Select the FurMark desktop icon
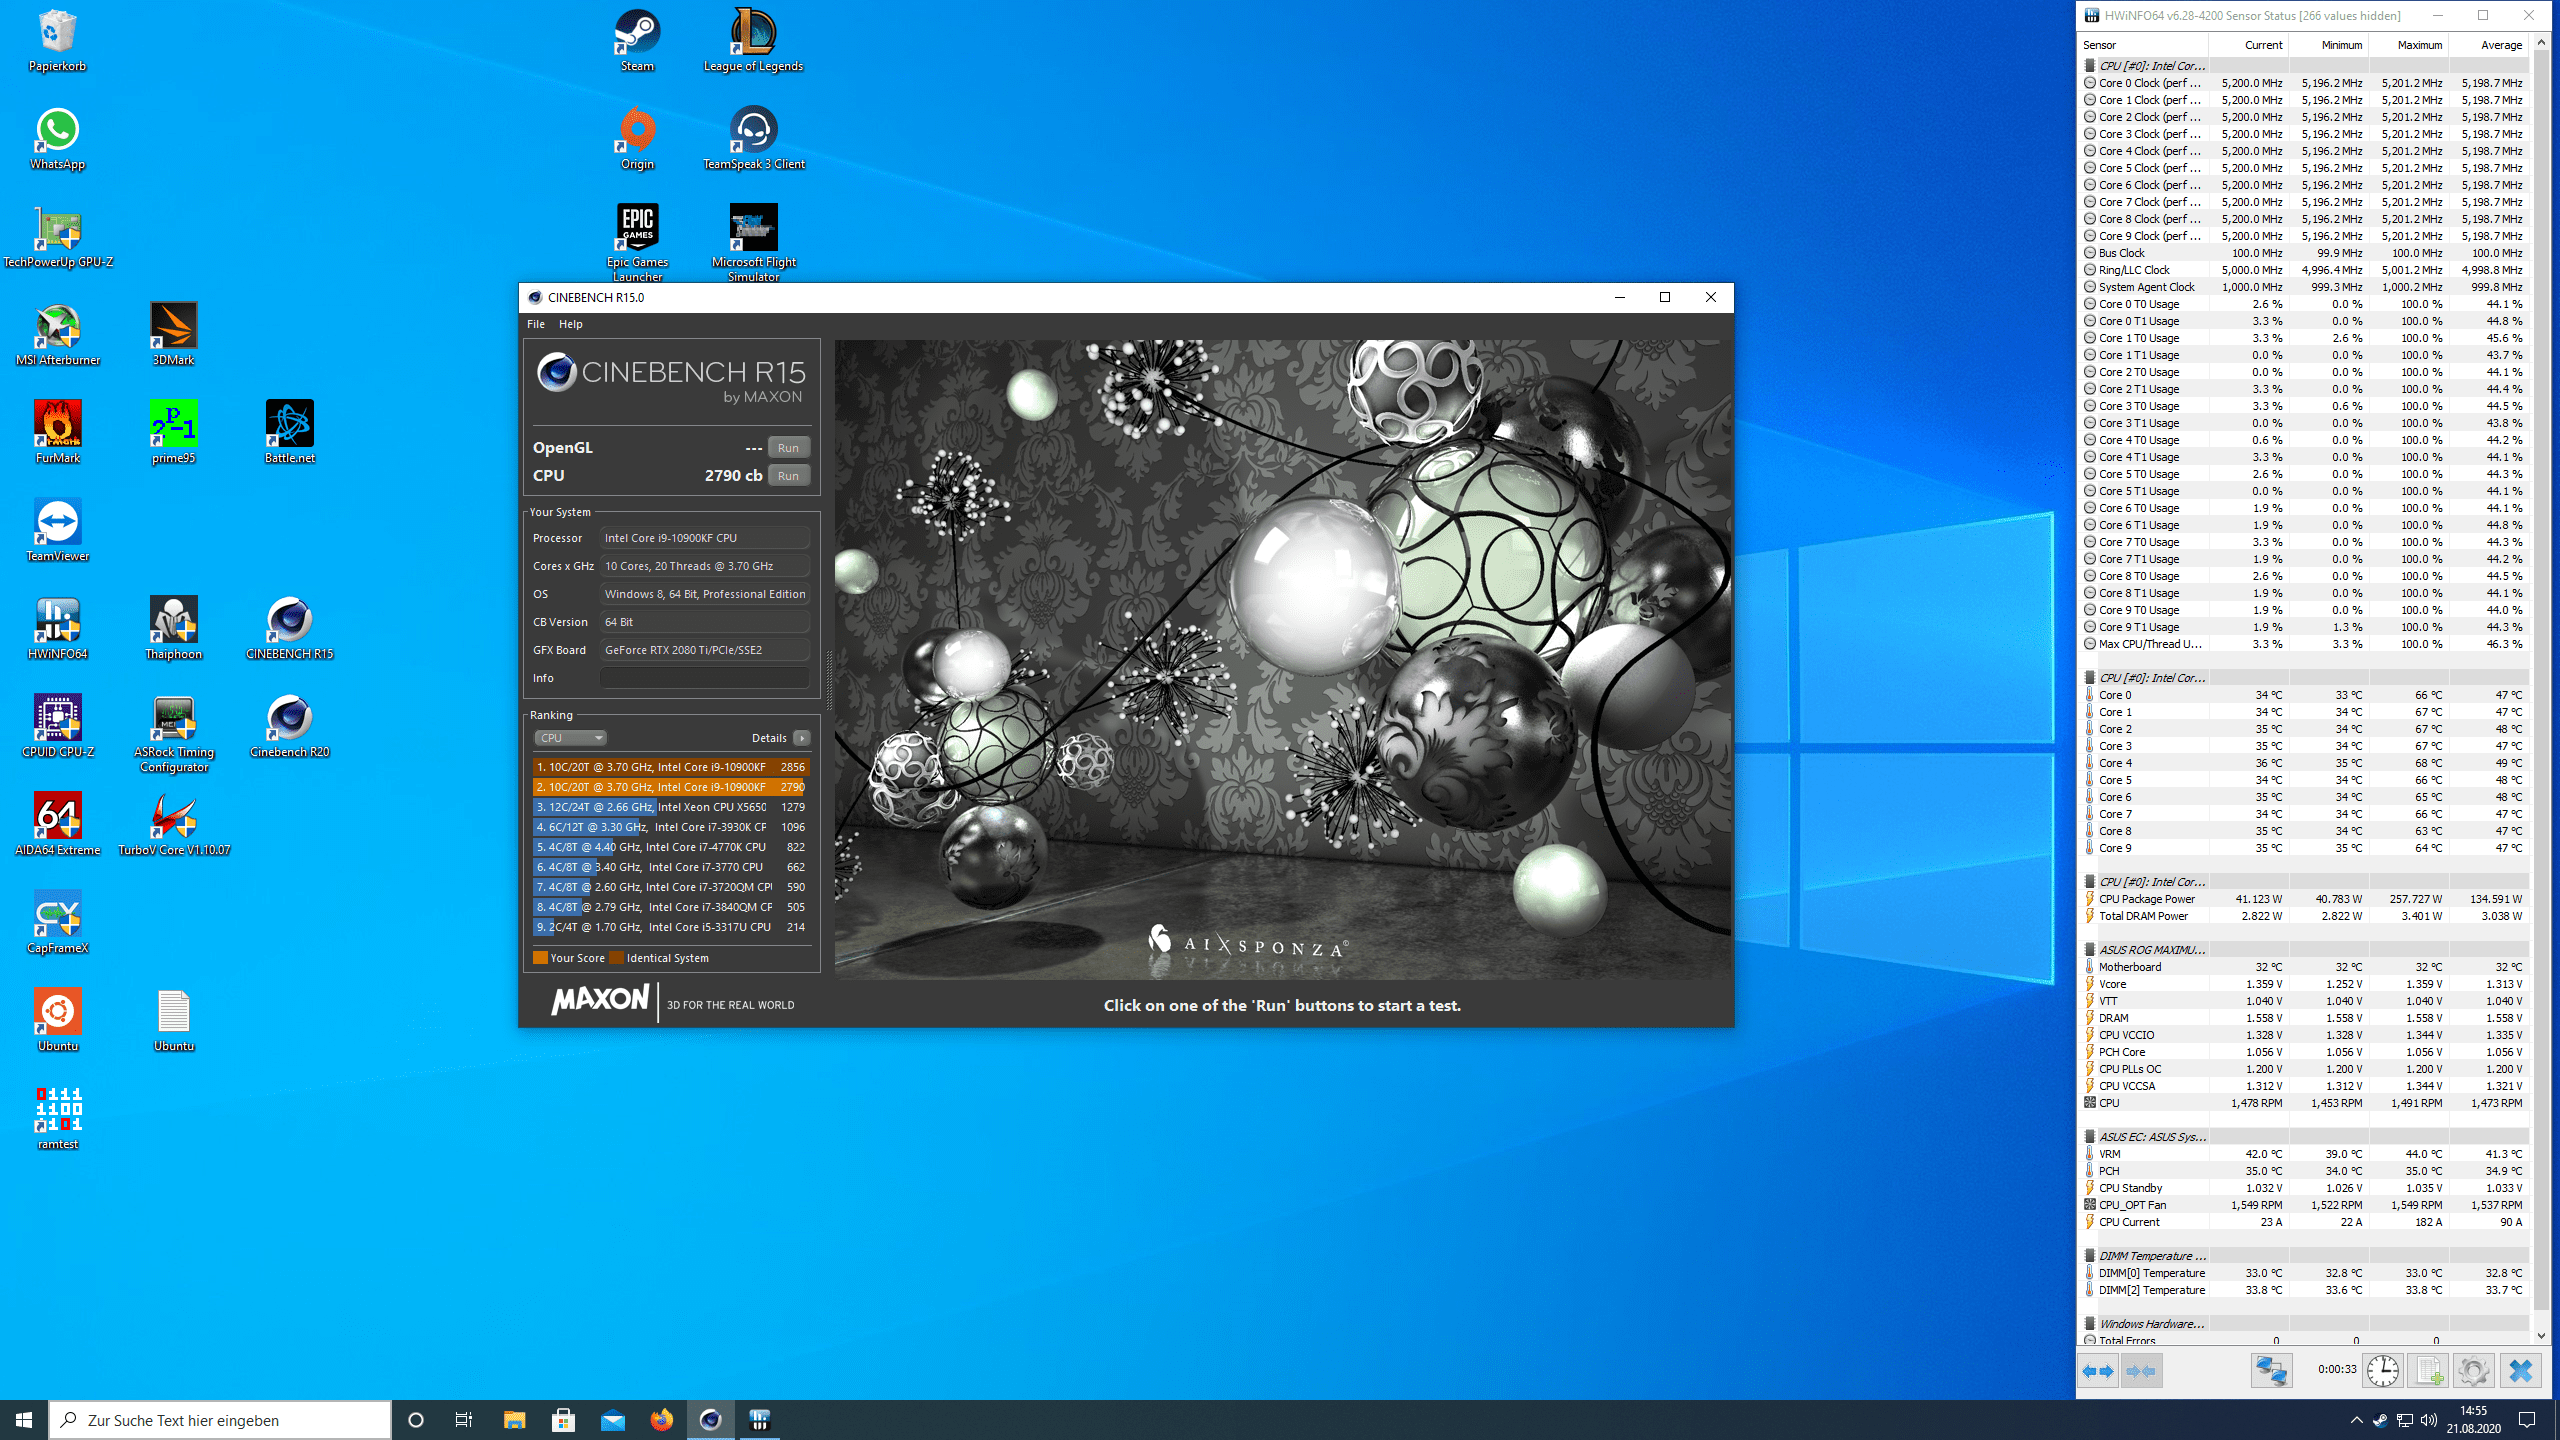The height and width of the screenshot is (1440, 2560). coord(57,433)
